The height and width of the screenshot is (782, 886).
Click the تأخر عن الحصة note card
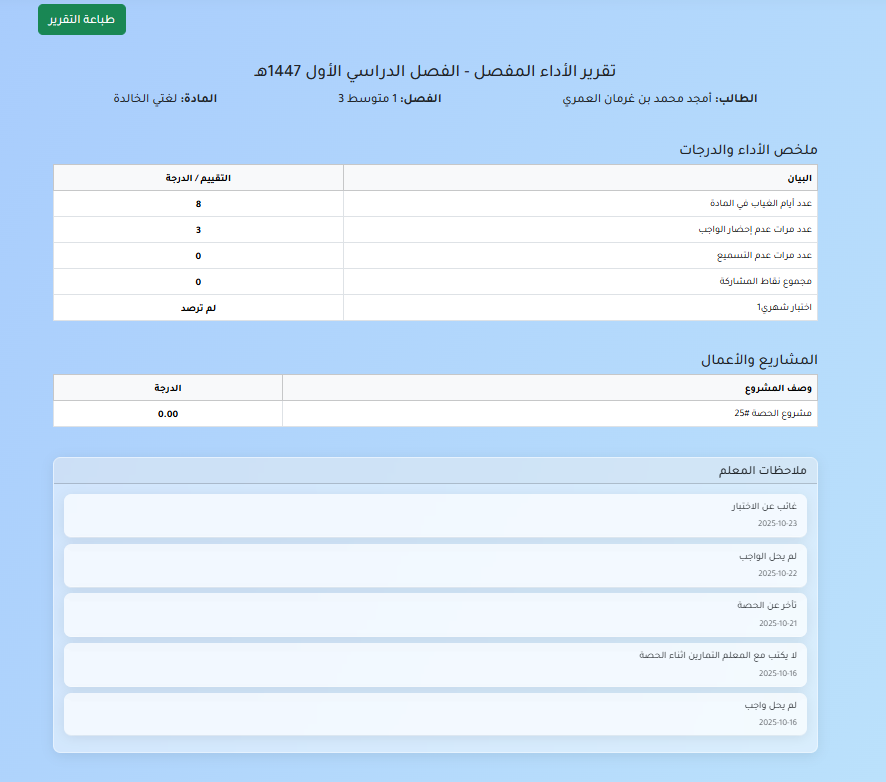pyautogui.click(x=435, y=614)
